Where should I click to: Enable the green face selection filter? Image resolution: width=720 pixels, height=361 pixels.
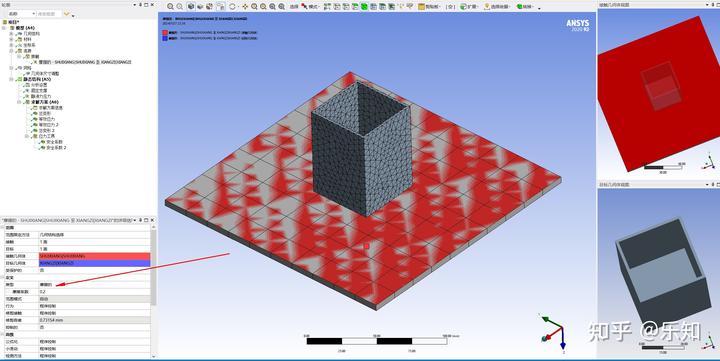click(364, 6)
